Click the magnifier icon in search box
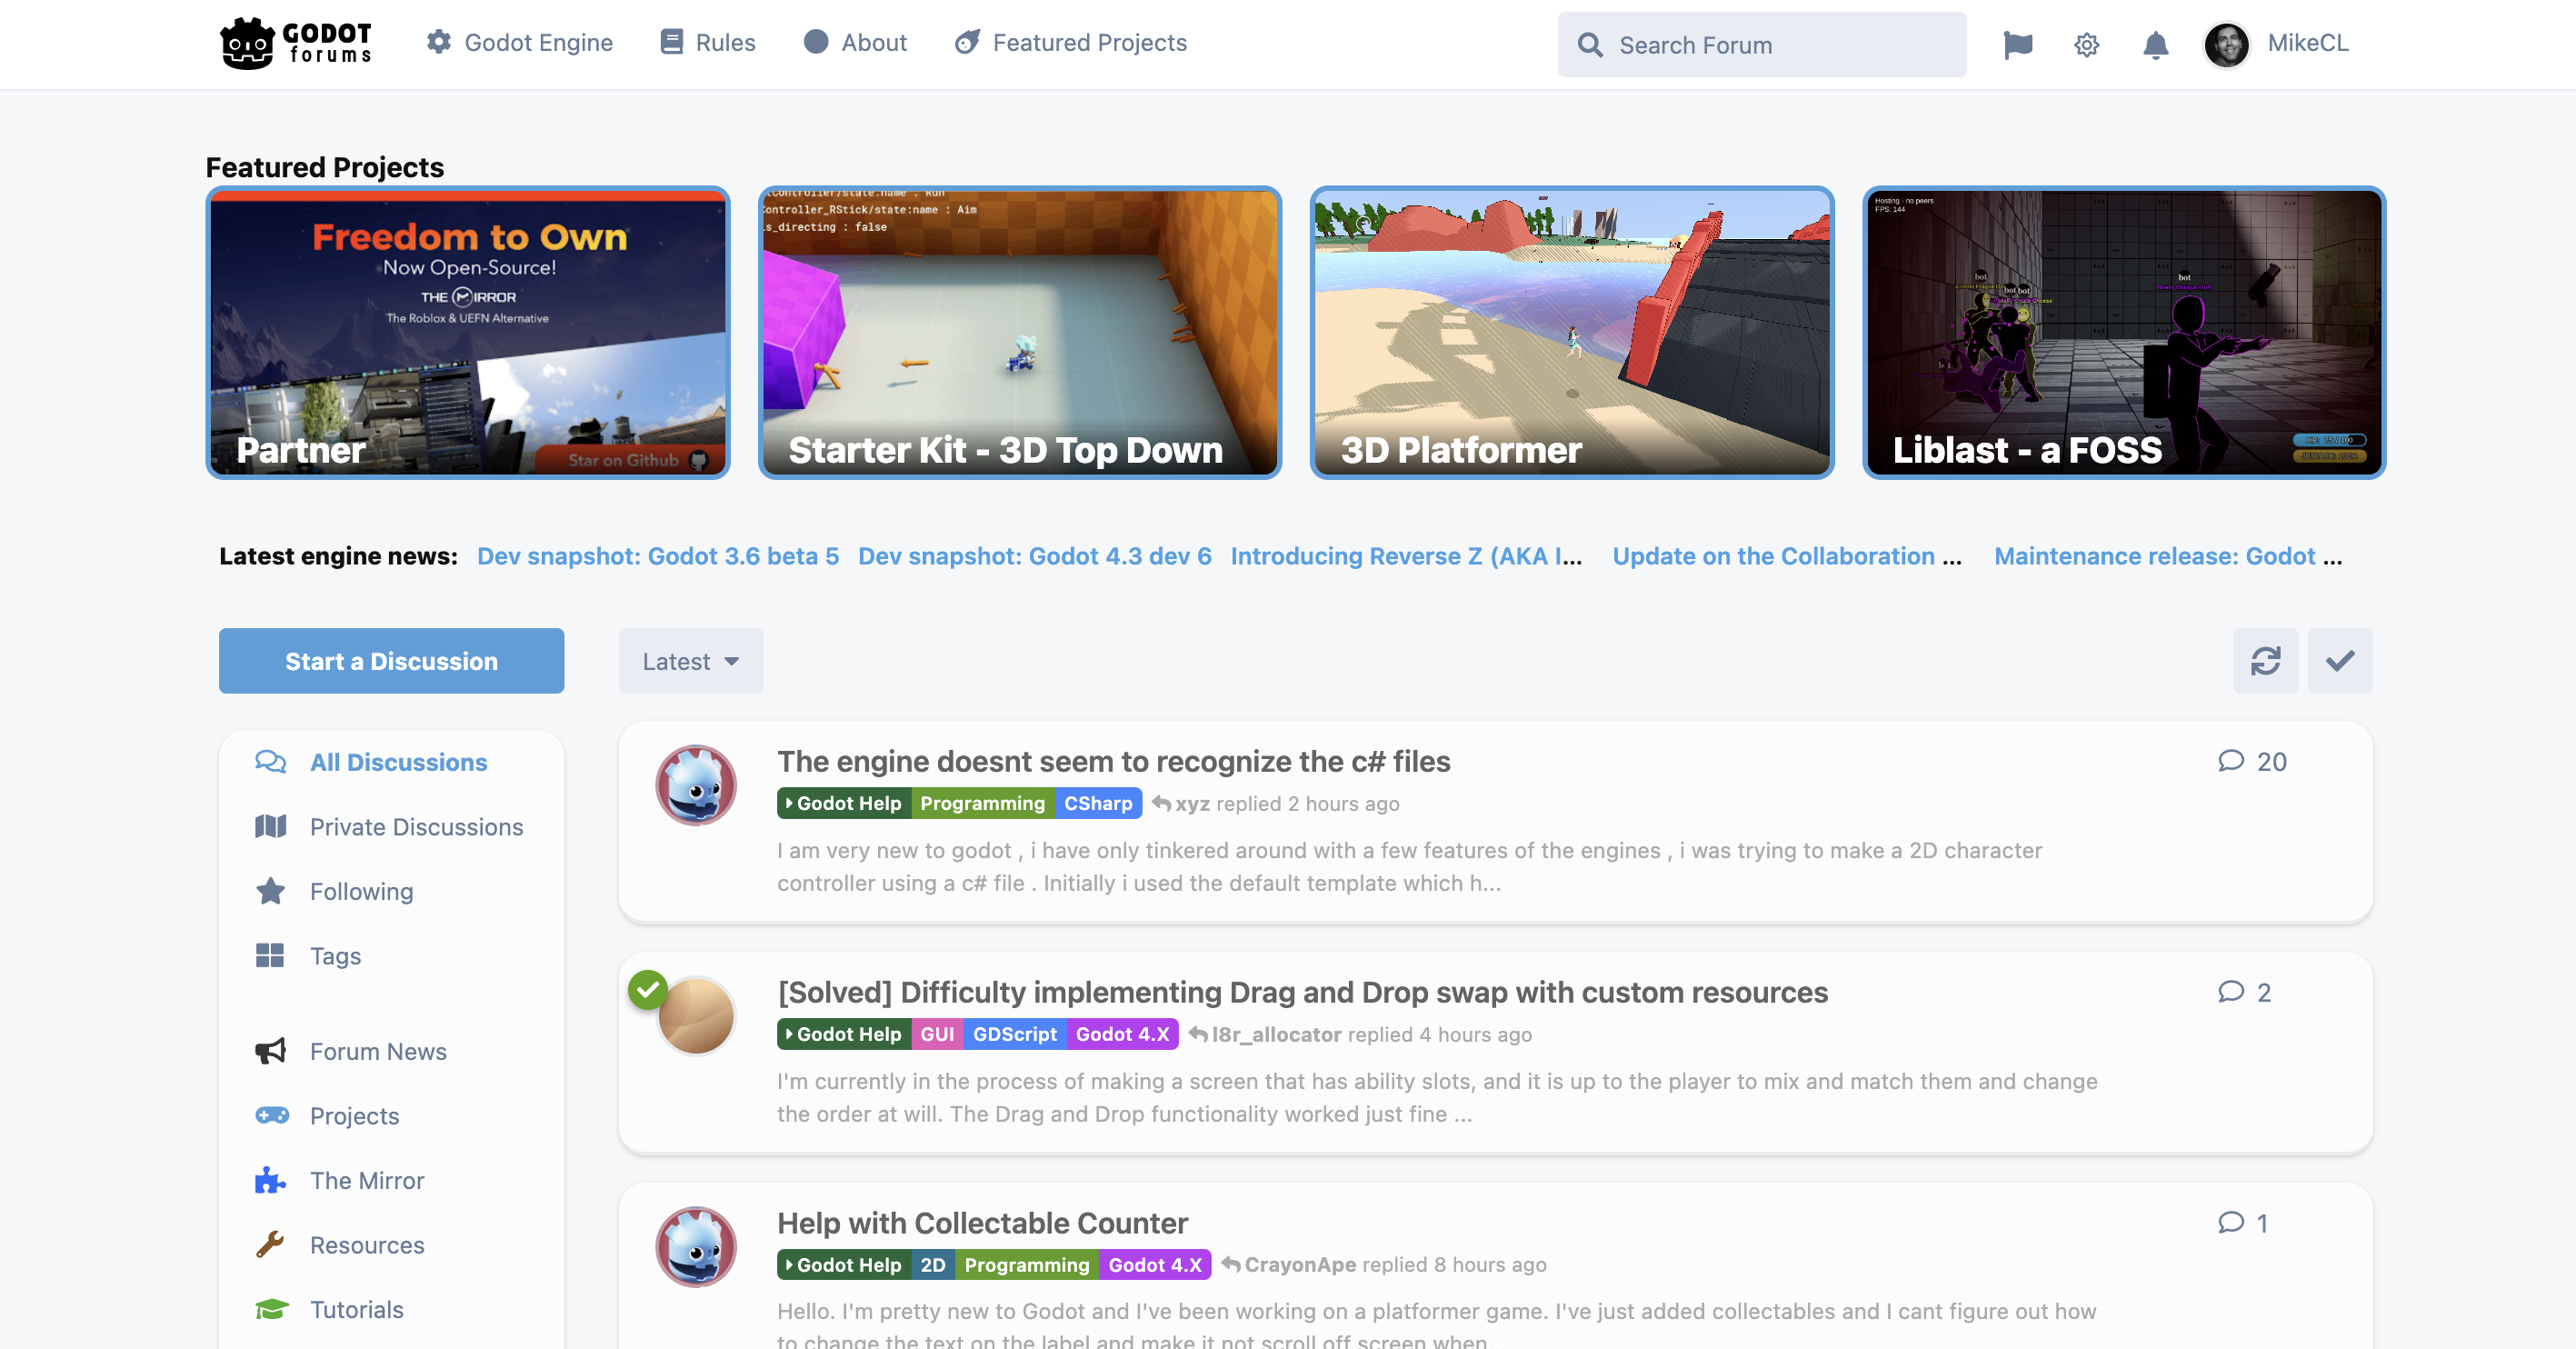Image resolution: width=2576 pixels, height=1349 pixels. (x=1590, y=45)
